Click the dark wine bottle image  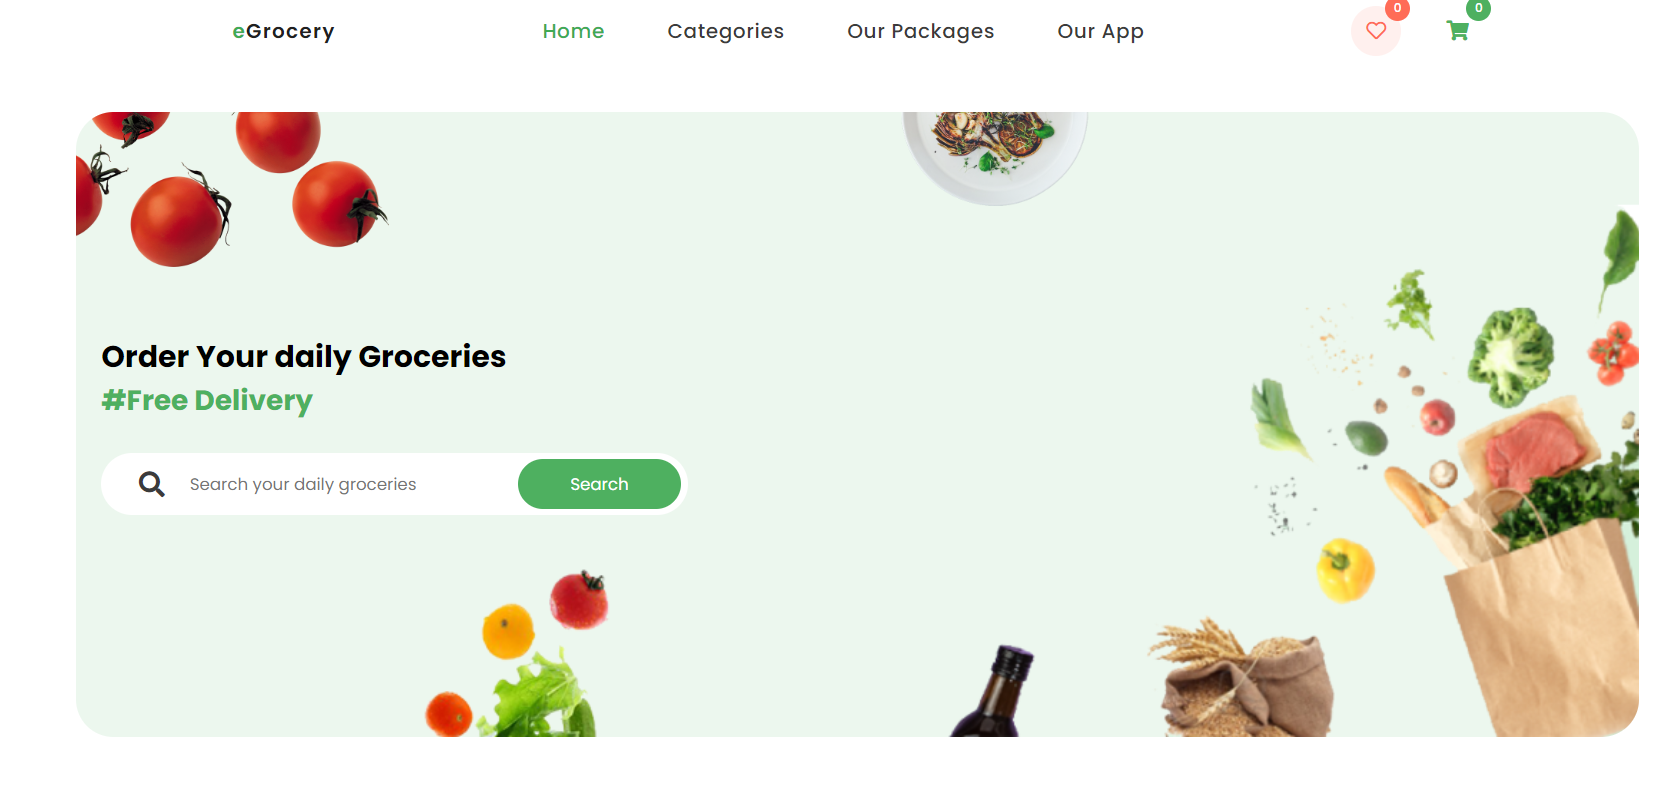tap(993, 692)
